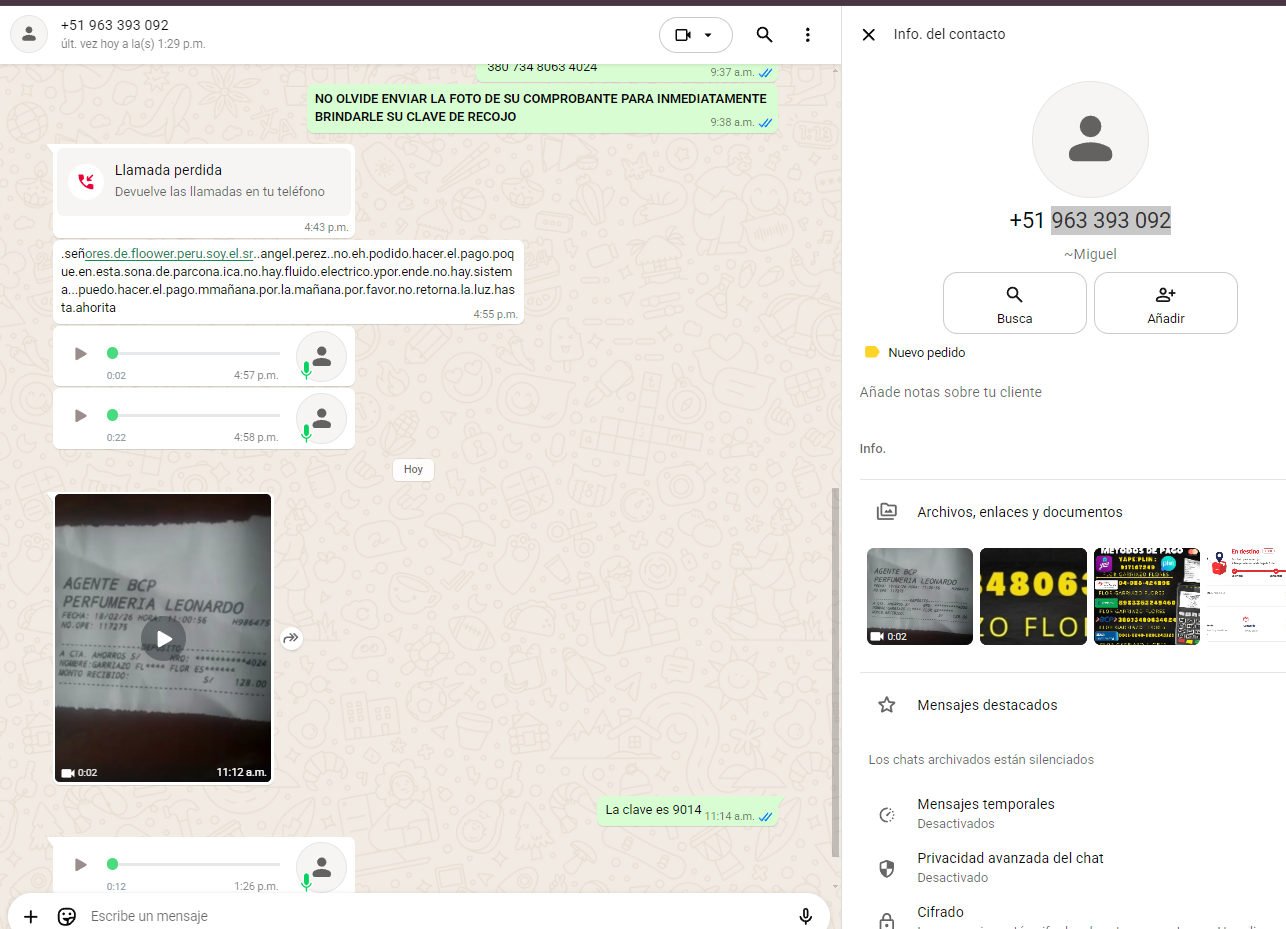The height and width of the screenshot is (929, 1286).
Task: Click the Busca button in contact info
Action: click(1014, 304)
